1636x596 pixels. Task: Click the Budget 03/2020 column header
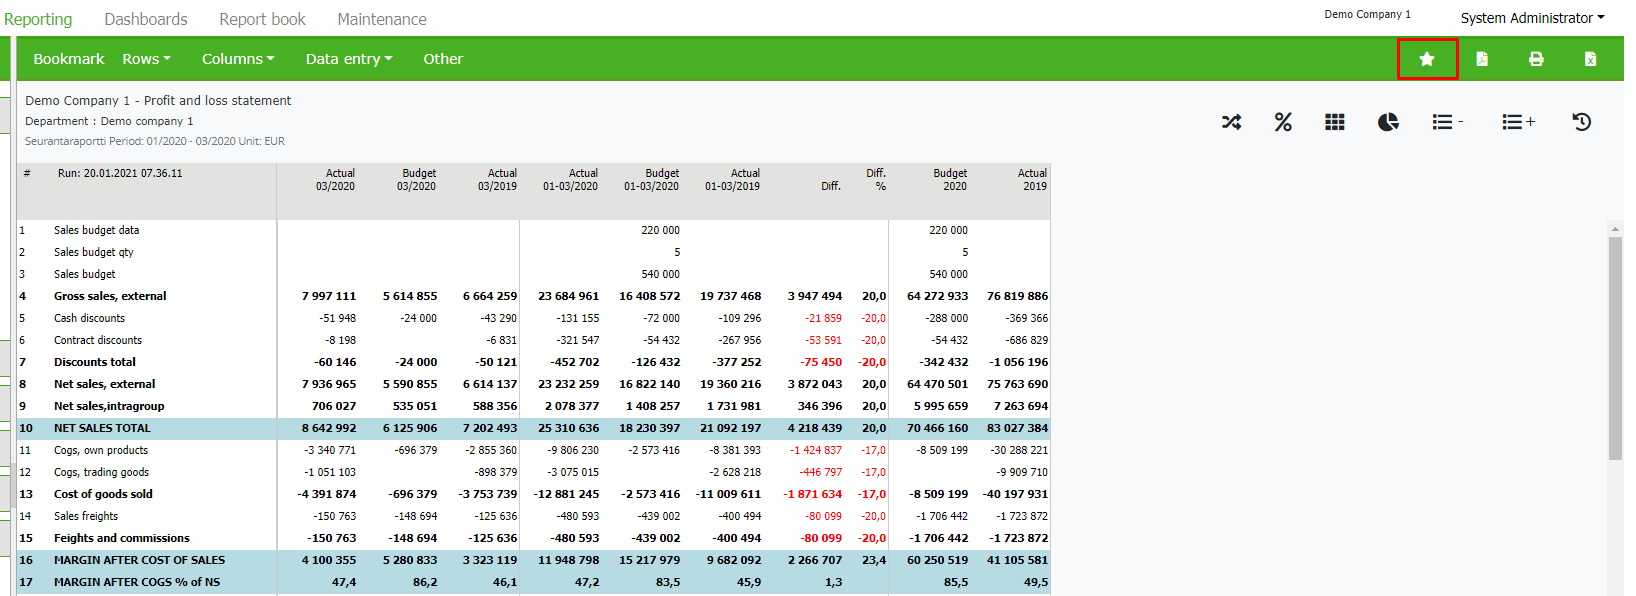416,180
